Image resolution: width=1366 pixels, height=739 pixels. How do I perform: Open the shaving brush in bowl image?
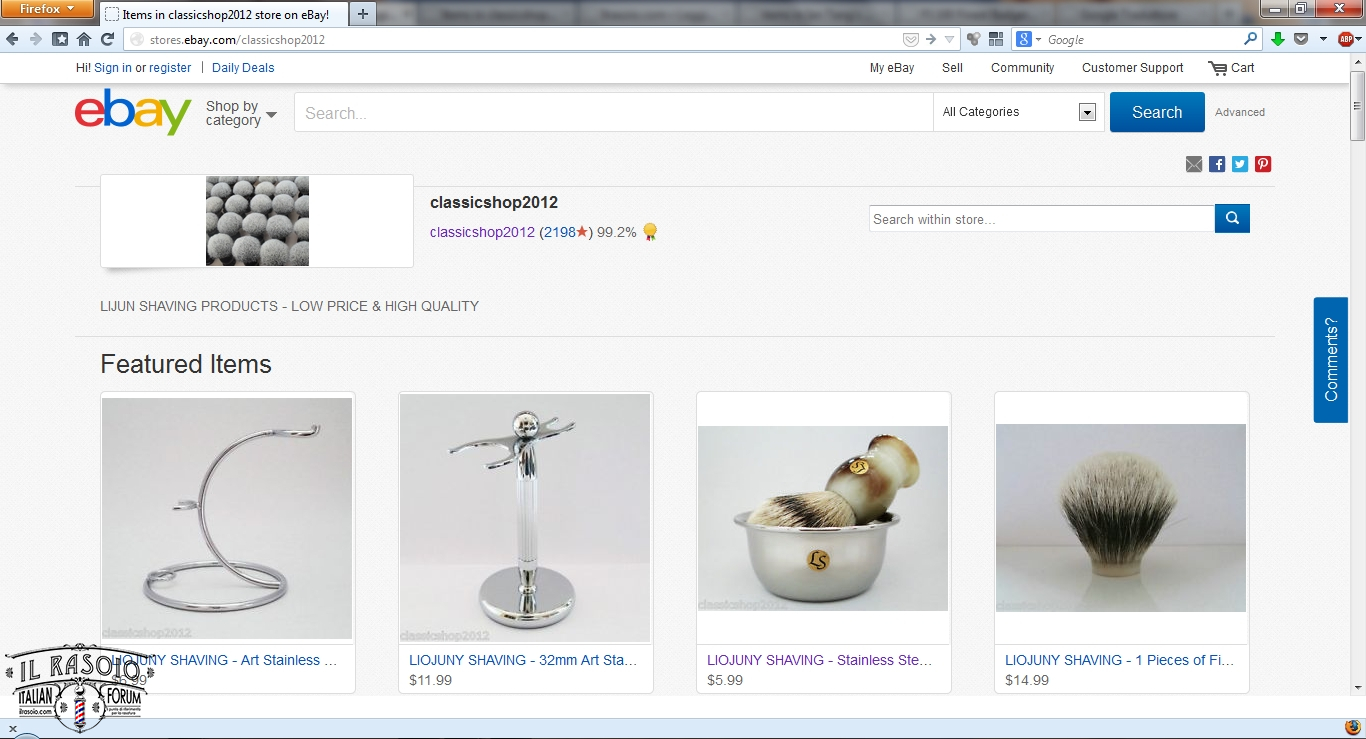point(823,518)
